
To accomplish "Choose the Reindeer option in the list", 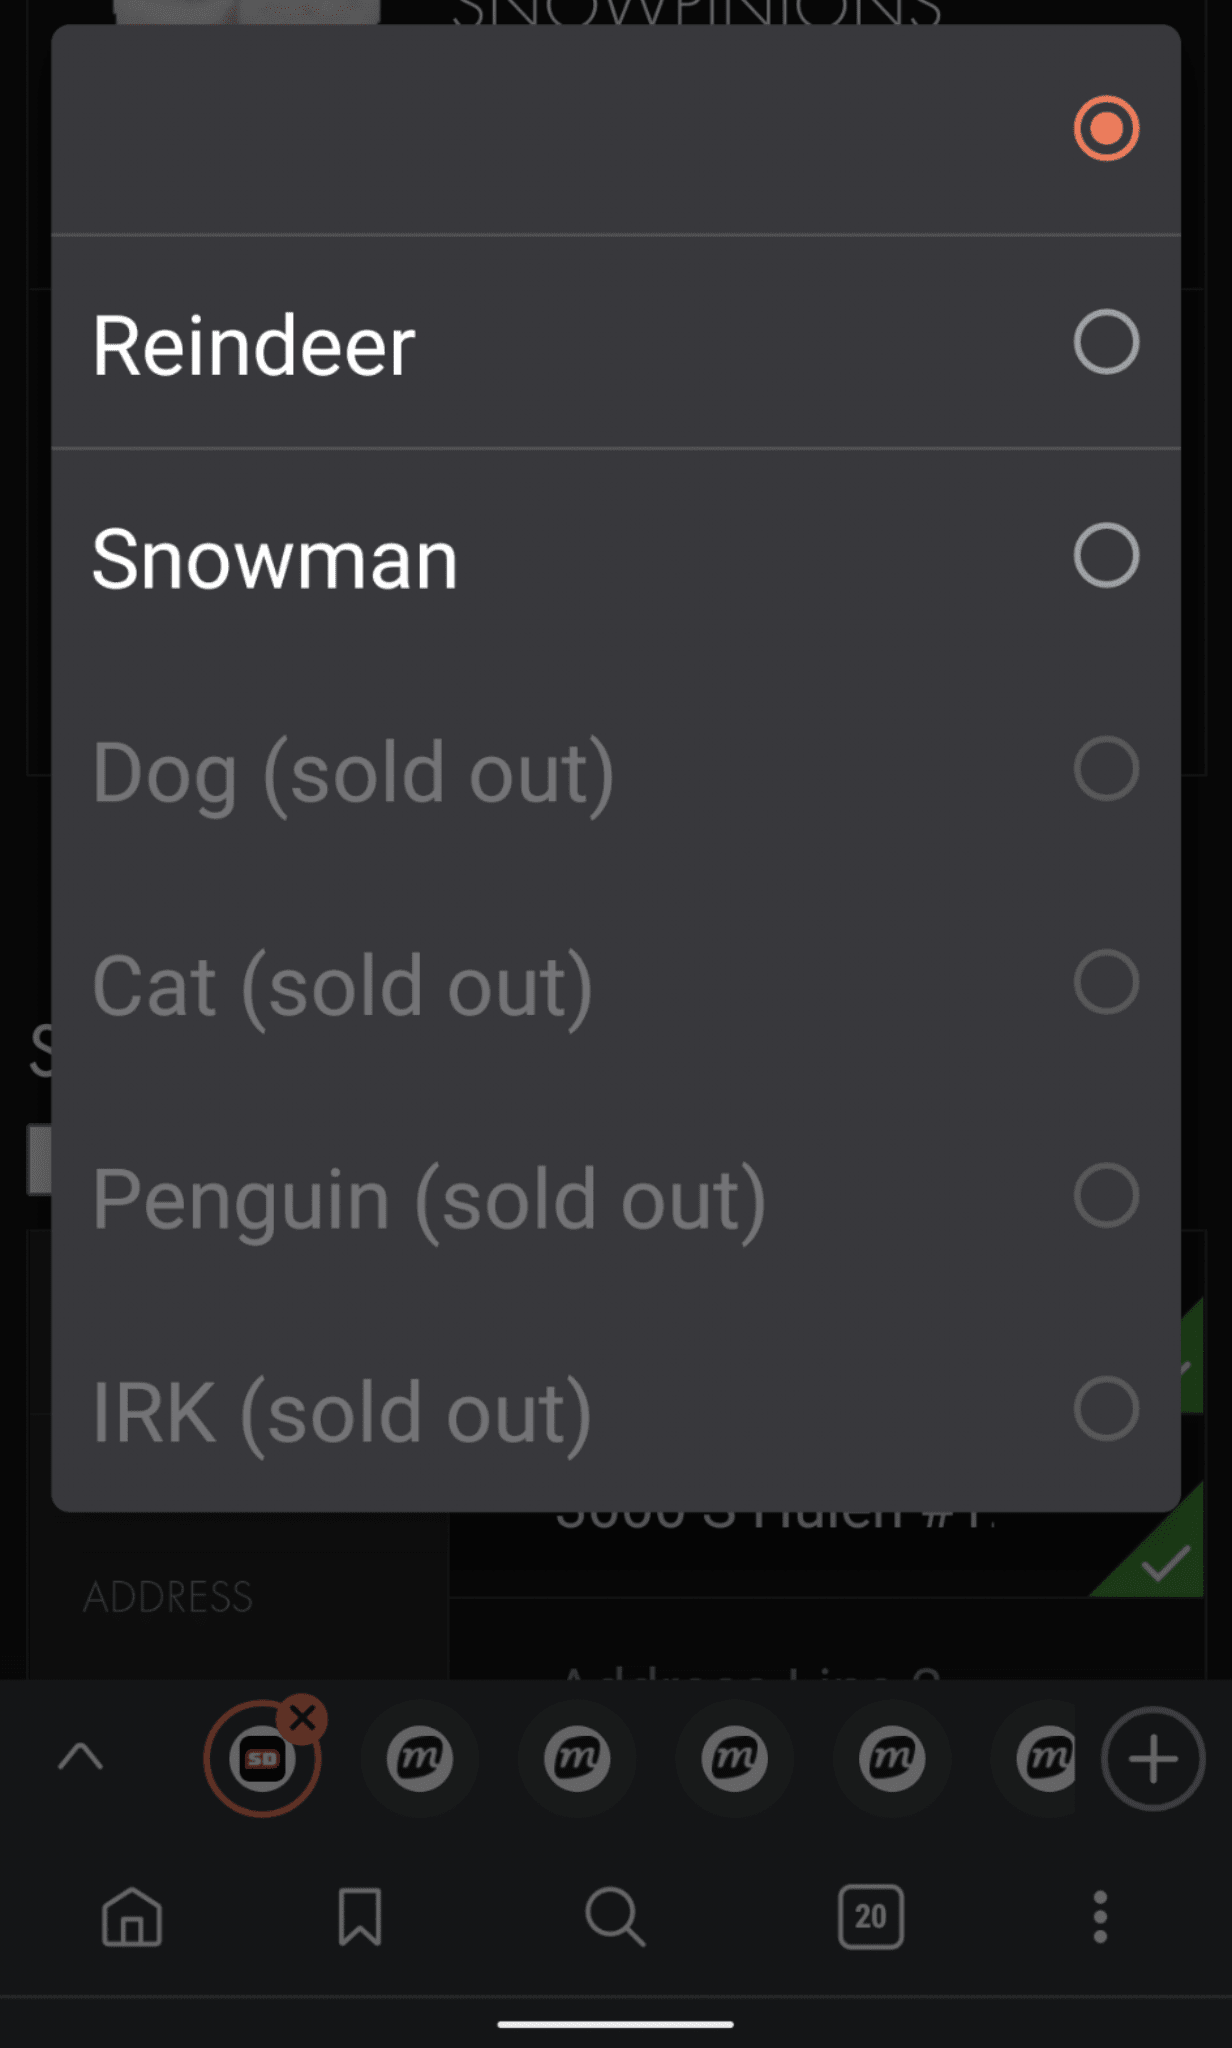I will point(254,345).
